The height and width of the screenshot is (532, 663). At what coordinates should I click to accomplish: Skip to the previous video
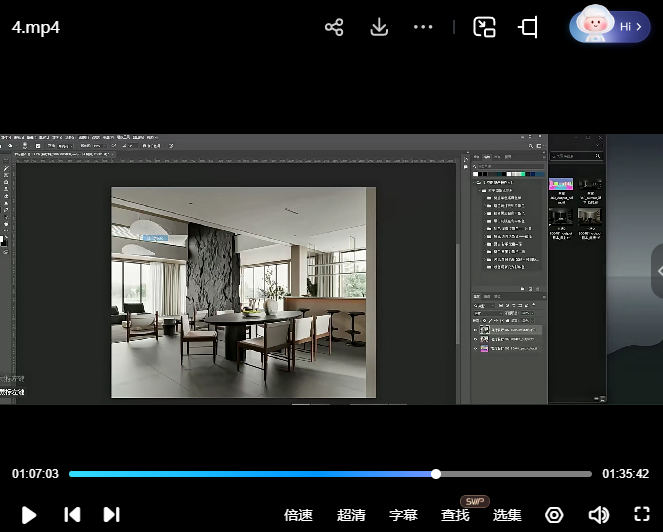tap(72, 514)
